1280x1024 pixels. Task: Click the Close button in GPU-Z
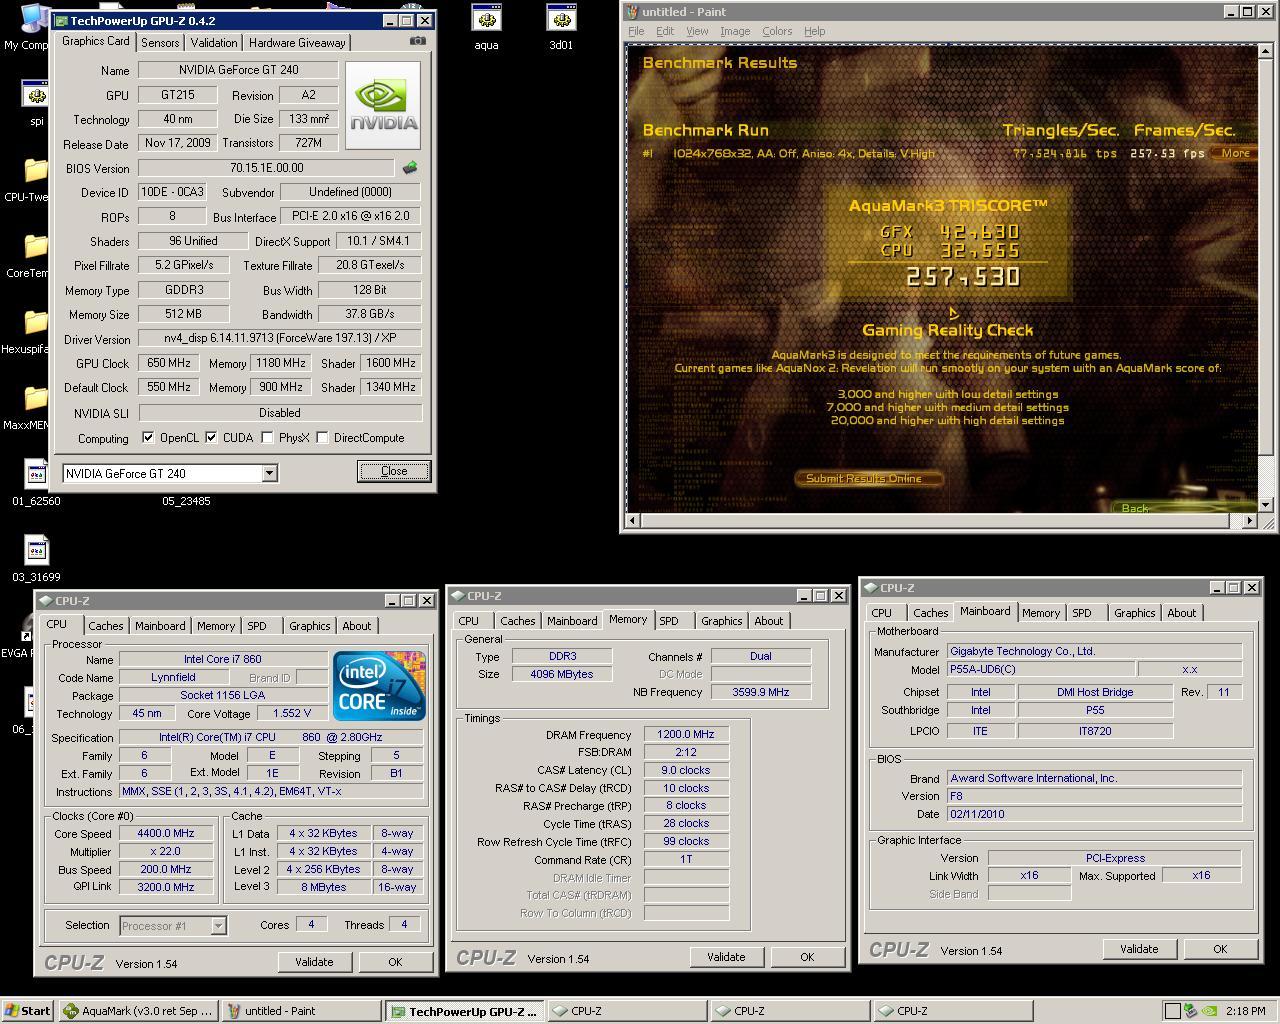pos(394,471)
